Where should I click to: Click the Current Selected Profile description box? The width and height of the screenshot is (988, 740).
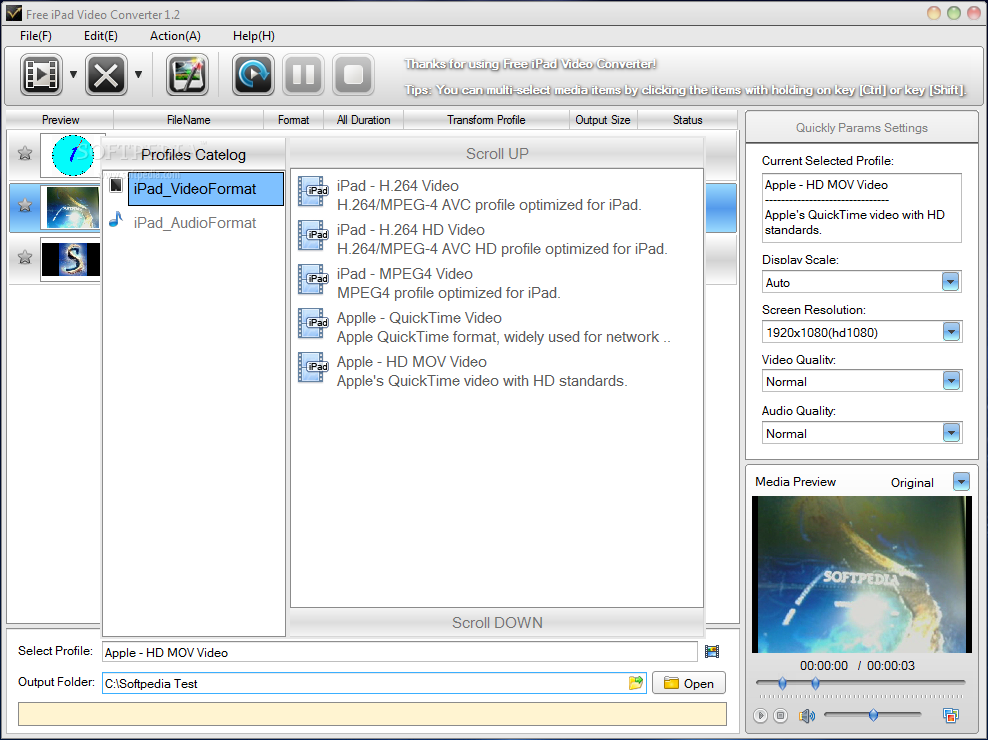click(861, 208)
